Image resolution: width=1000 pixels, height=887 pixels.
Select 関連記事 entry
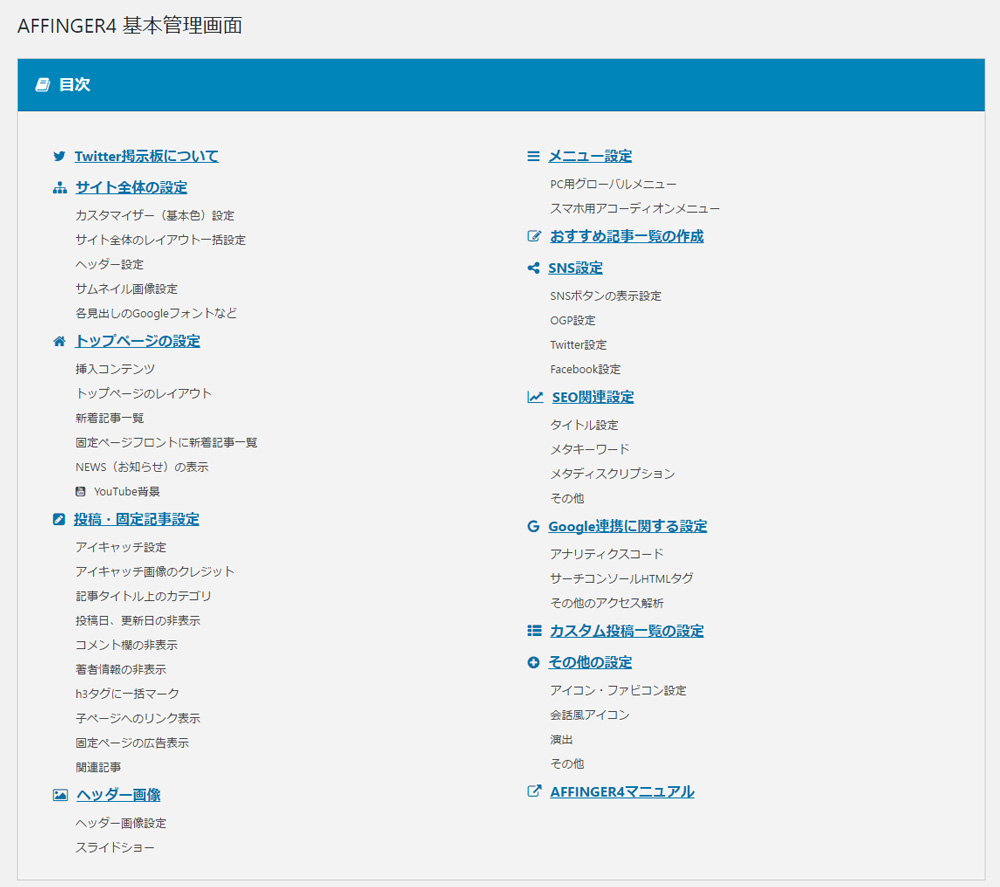98,767
